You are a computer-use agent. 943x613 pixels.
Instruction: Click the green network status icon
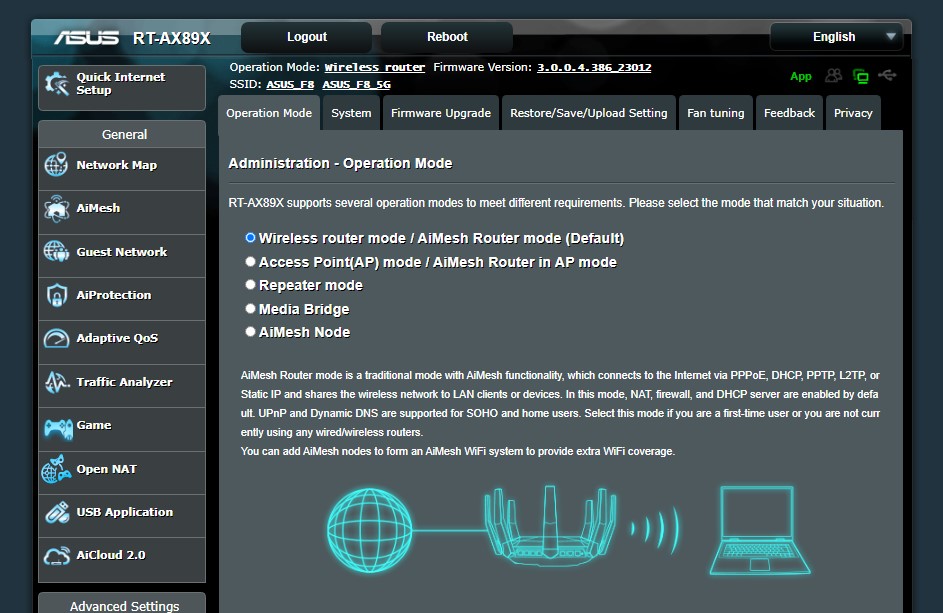[x=861, y=76]
